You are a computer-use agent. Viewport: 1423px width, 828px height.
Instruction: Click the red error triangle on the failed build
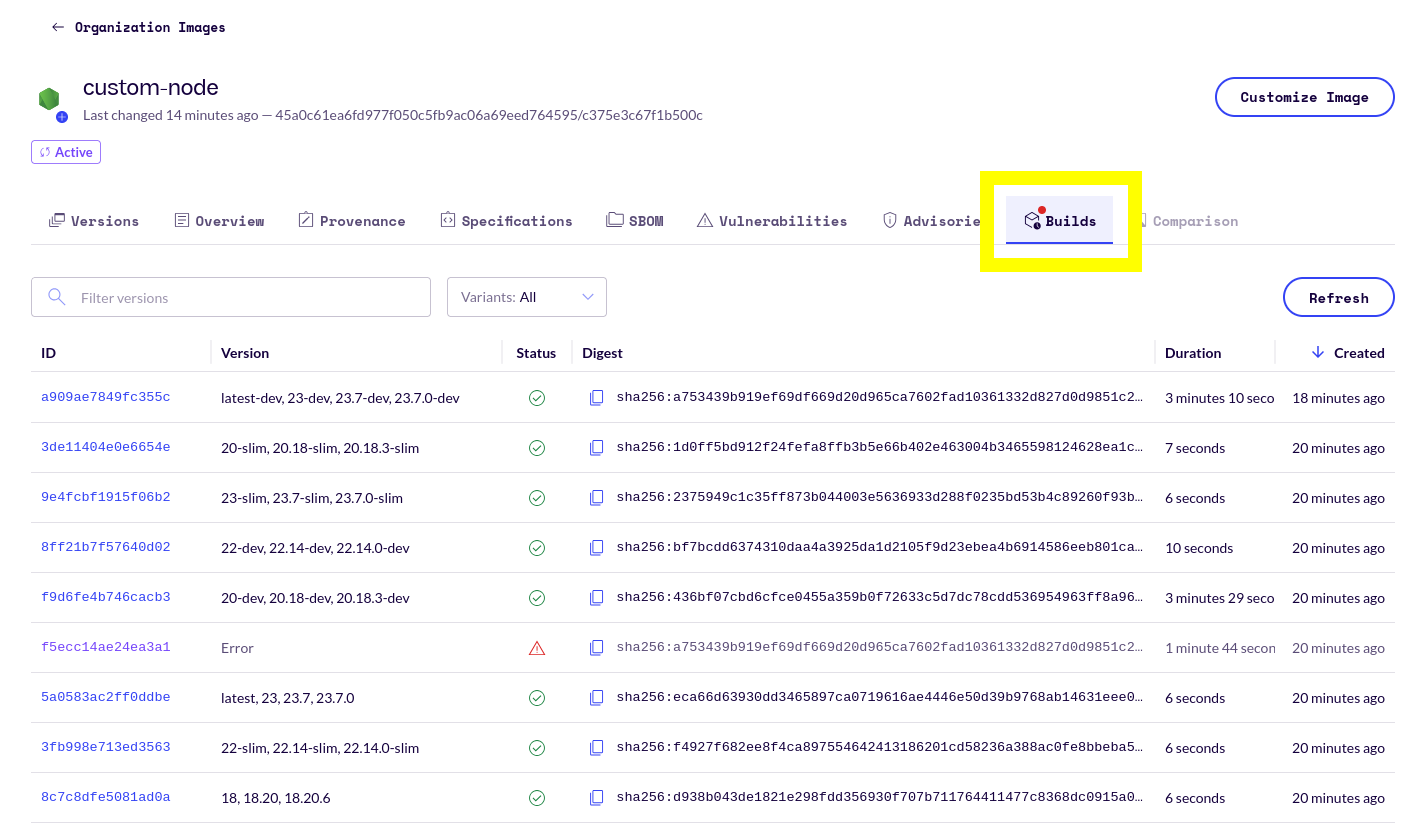pyautogui.click(x=537, y=648)
